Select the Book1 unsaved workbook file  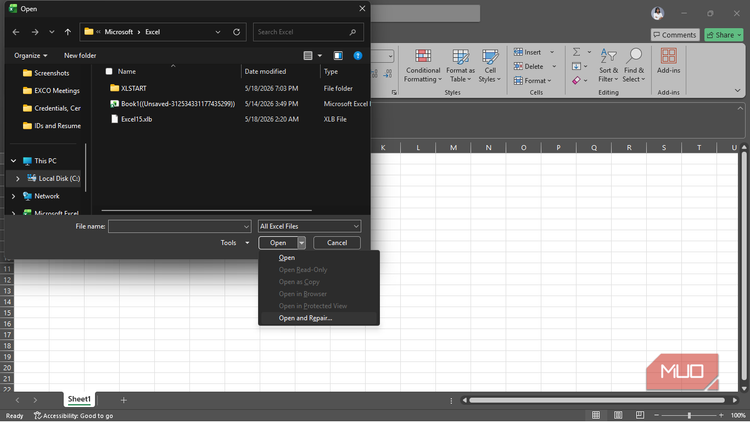tap(177, 104)
